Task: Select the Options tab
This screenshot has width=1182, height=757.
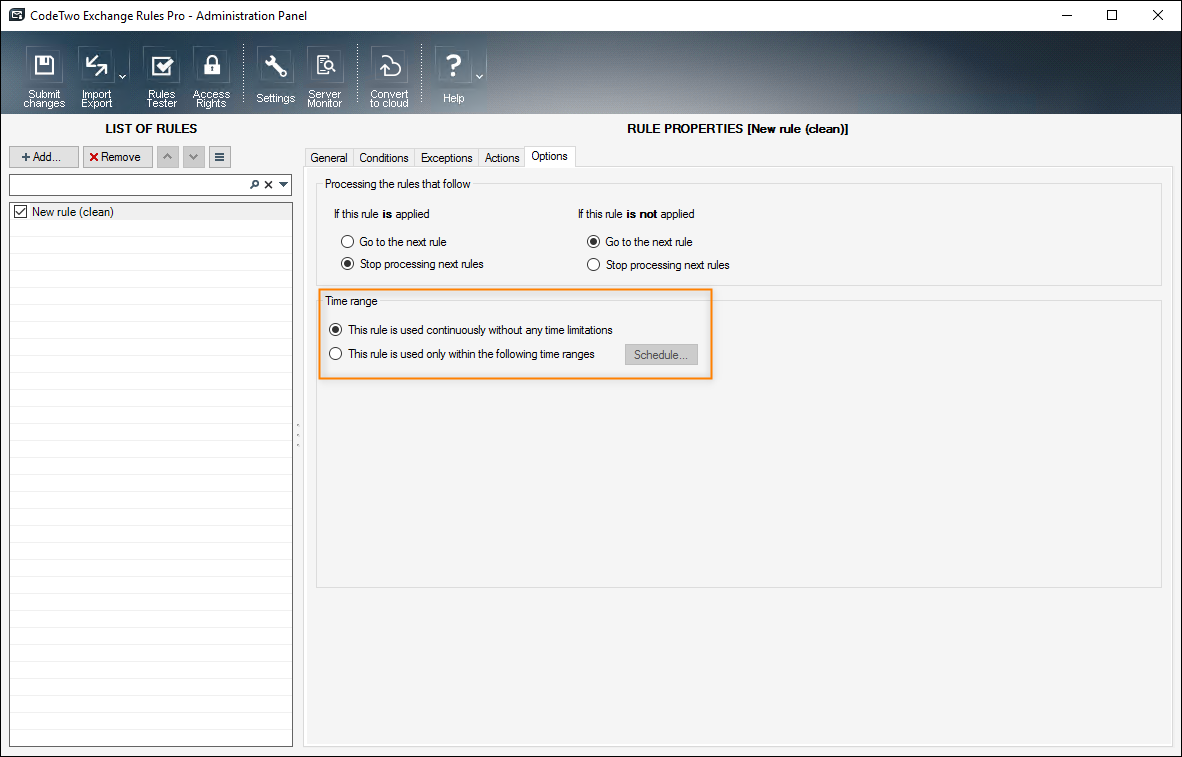Action: pyautogui.click(x=550, y=156)
